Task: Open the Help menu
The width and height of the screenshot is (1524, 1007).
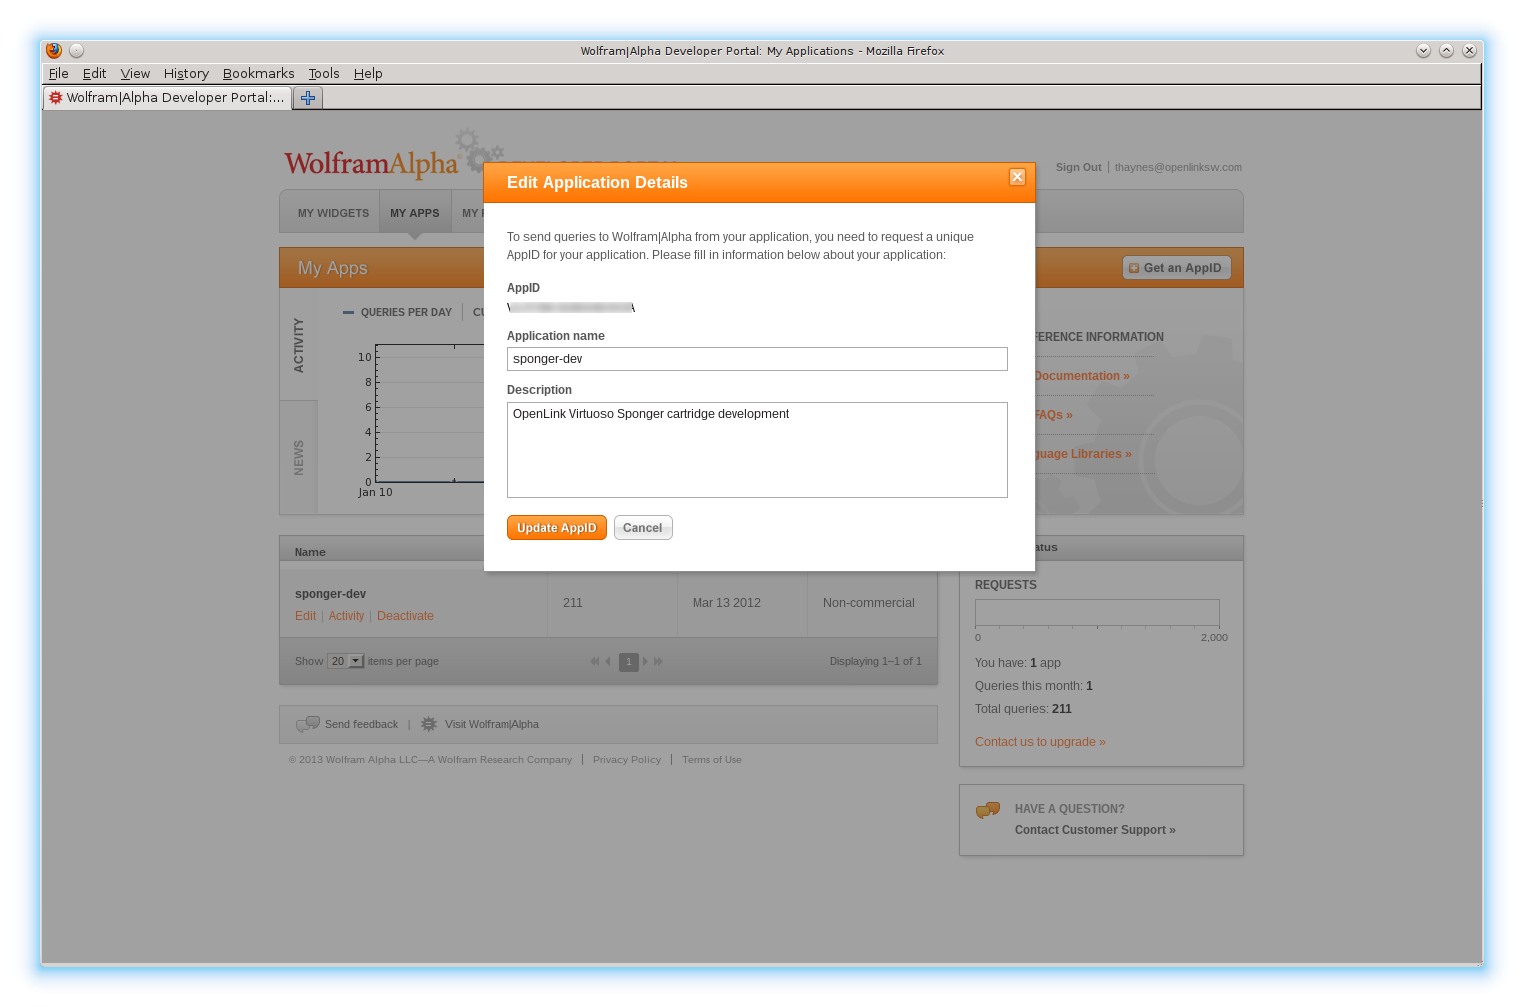Action: (368, 74)
